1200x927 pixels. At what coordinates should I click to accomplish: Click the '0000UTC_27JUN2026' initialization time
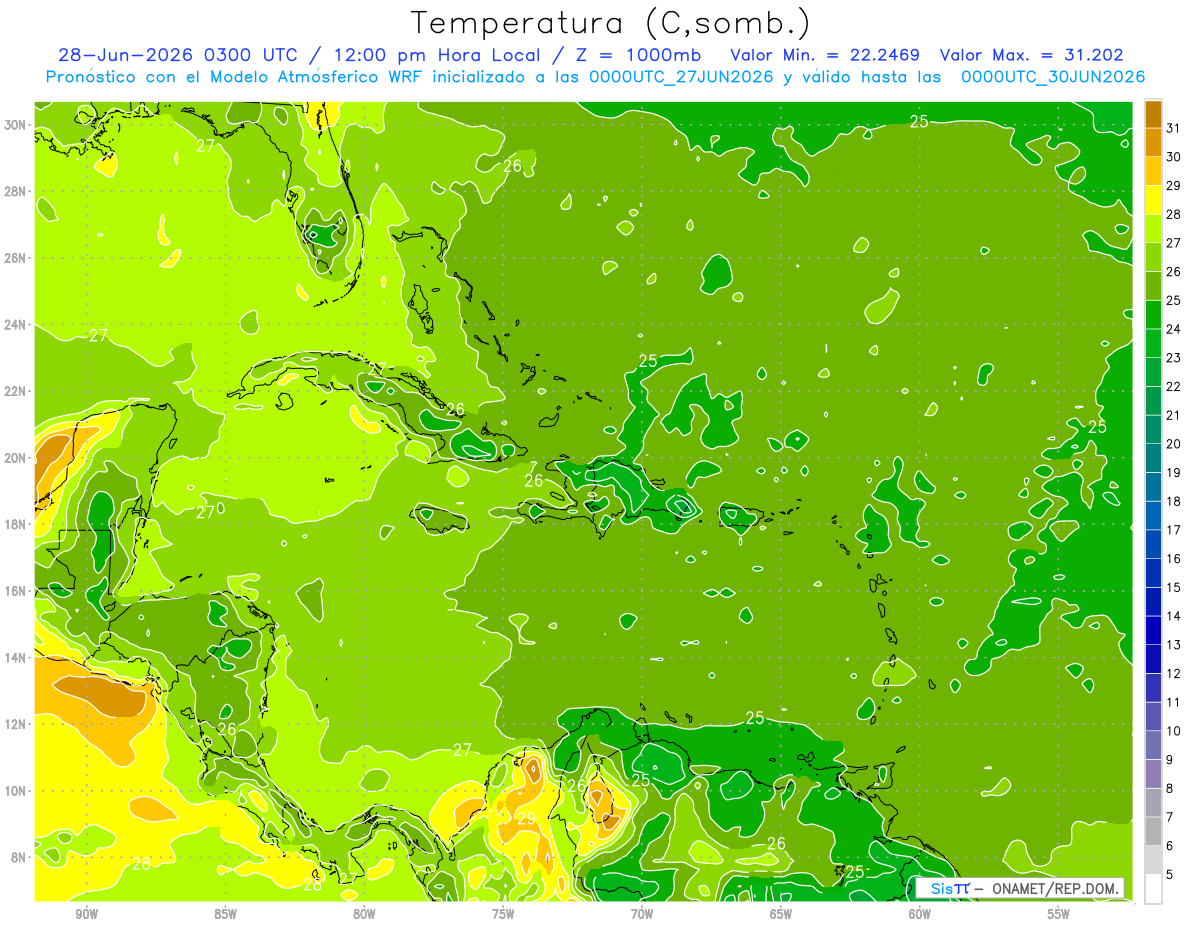pos(681,77)
